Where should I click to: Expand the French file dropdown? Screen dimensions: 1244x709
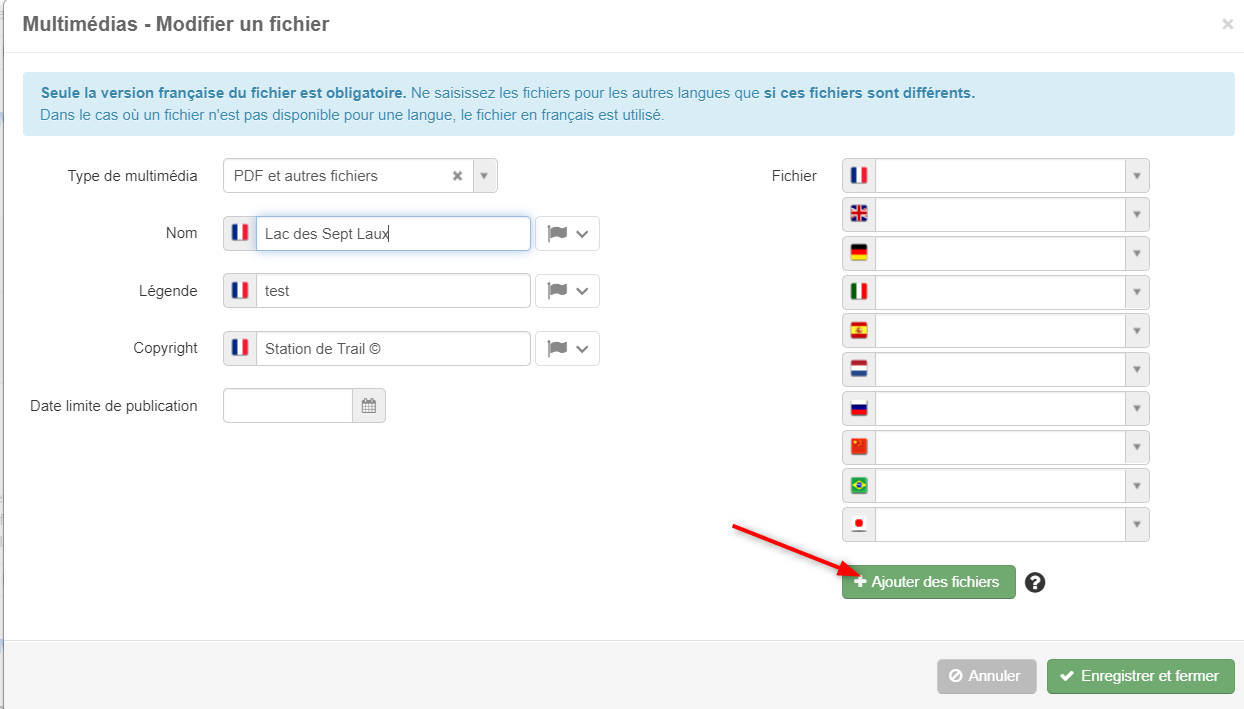[1137, 176]
